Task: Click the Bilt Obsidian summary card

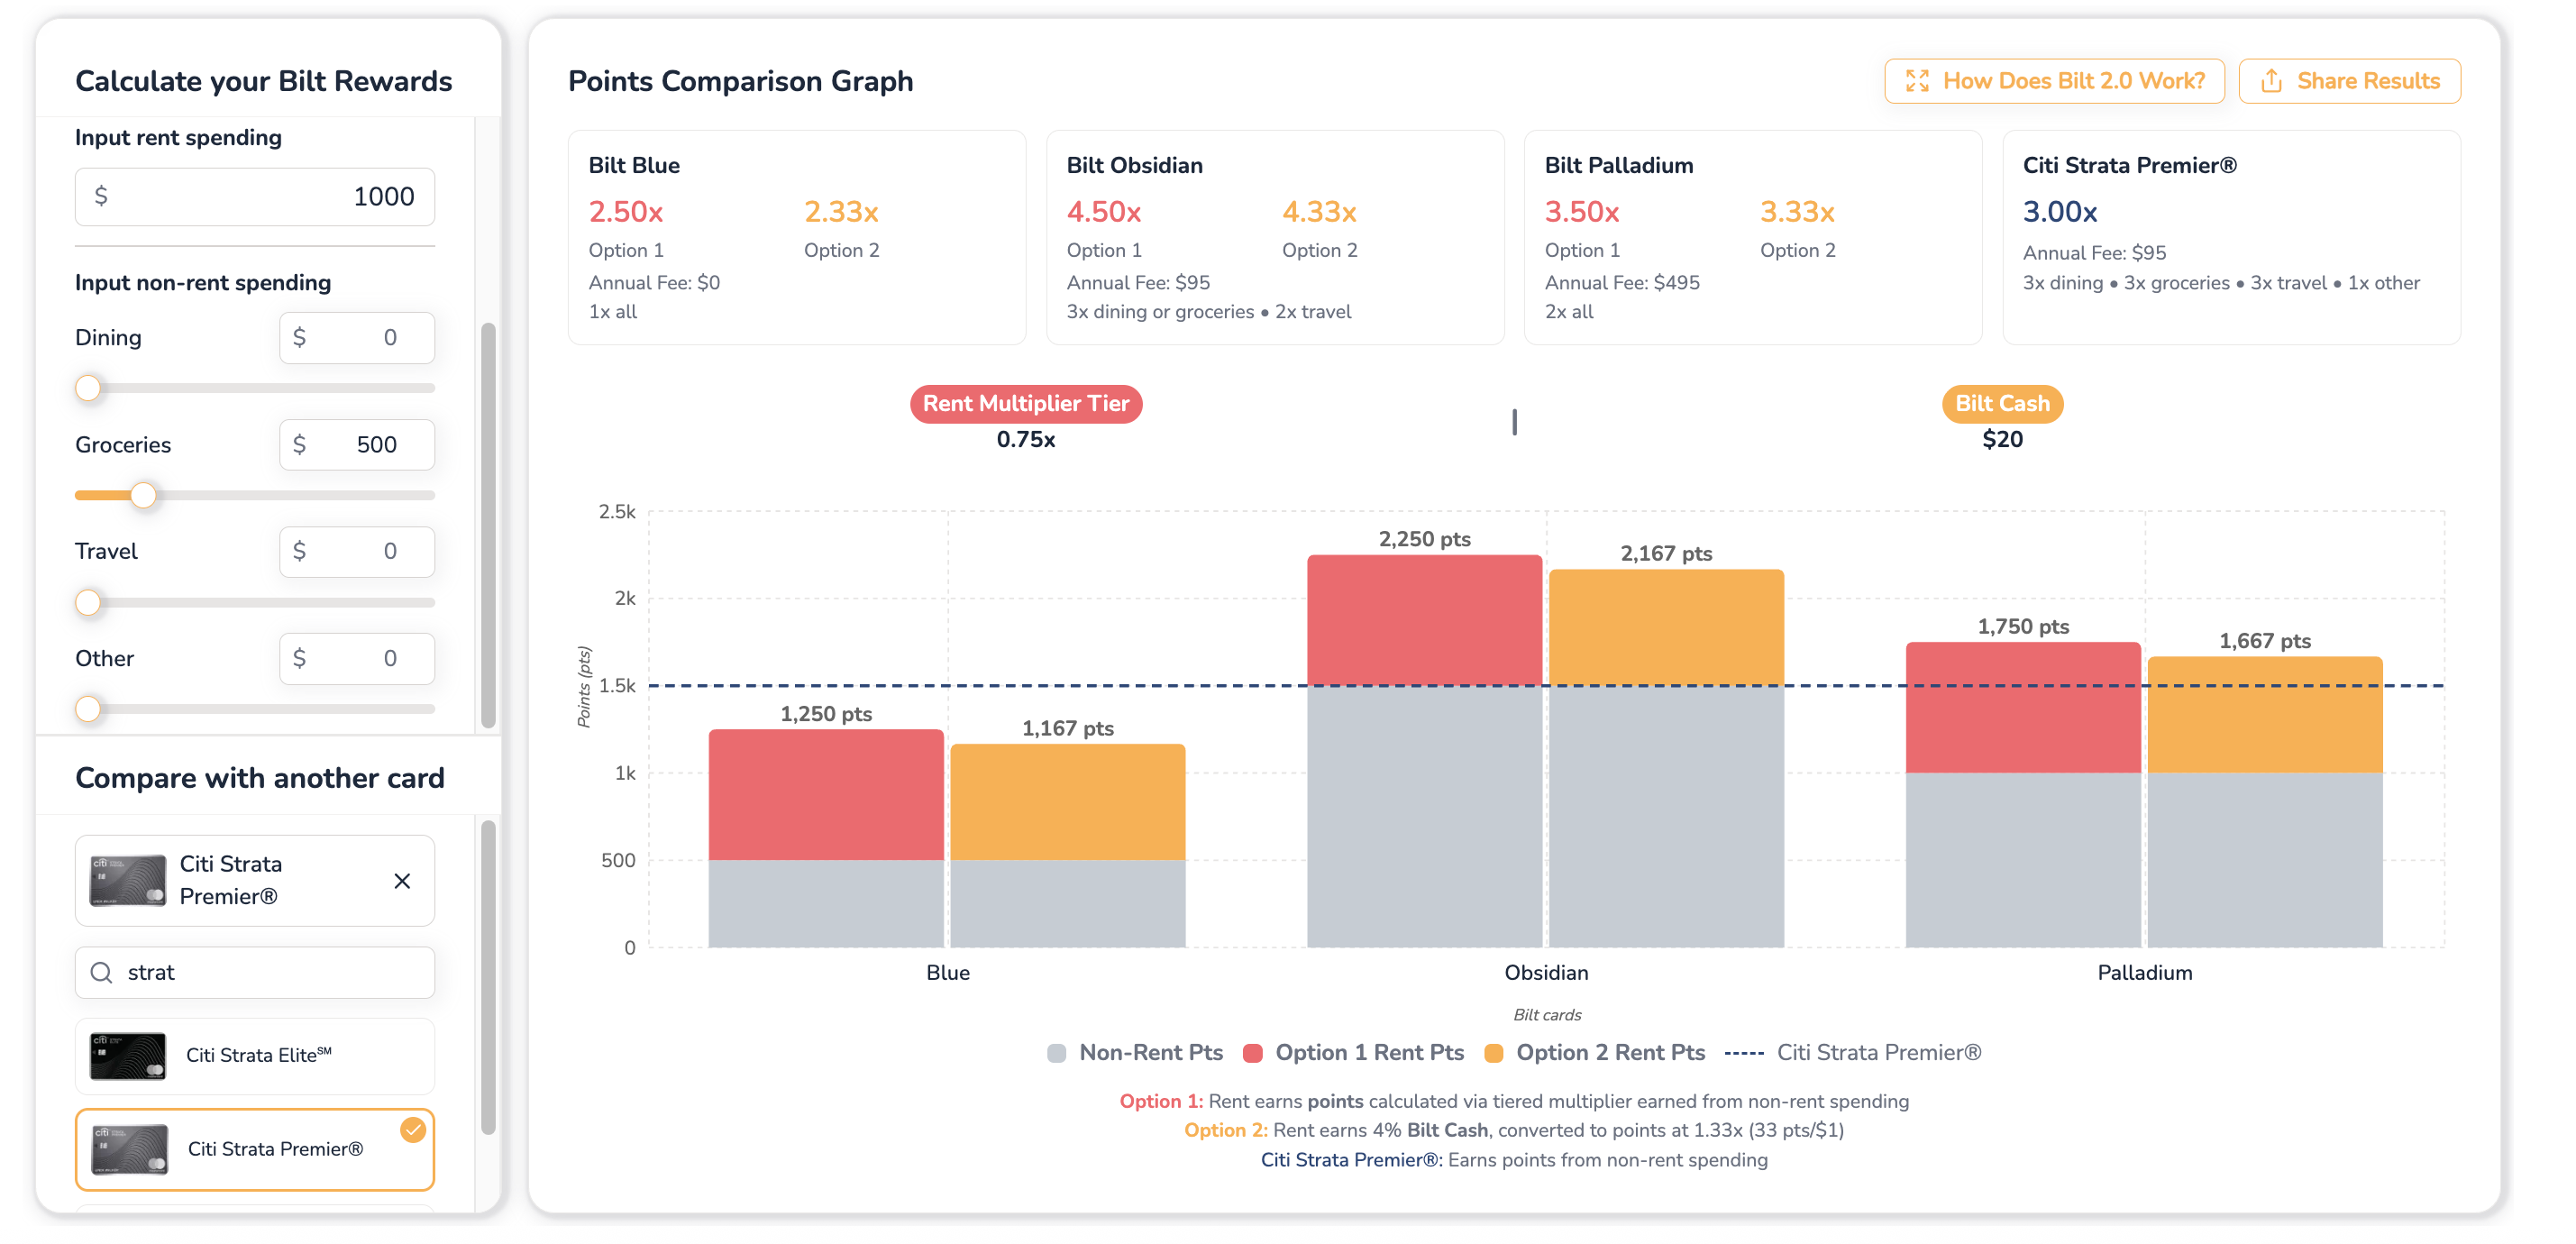Action: [1275, 237]
